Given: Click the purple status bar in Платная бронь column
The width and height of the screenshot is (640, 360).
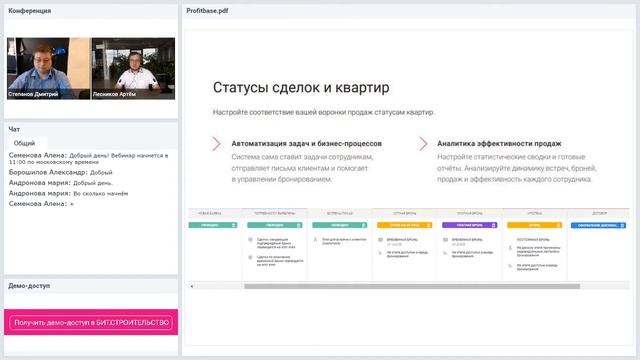Looking at the screenshot, I should [469, 225].
